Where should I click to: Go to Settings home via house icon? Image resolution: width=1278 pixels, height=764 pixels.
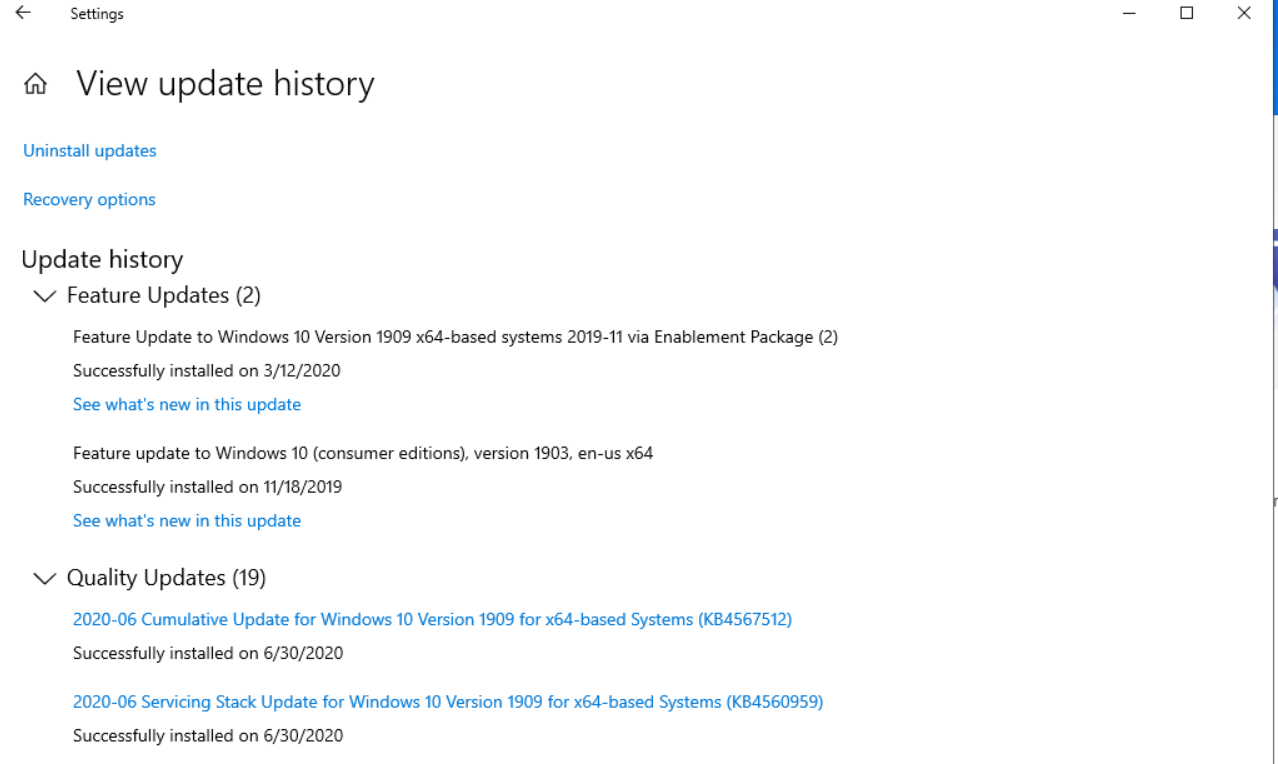tap(35, 85)
